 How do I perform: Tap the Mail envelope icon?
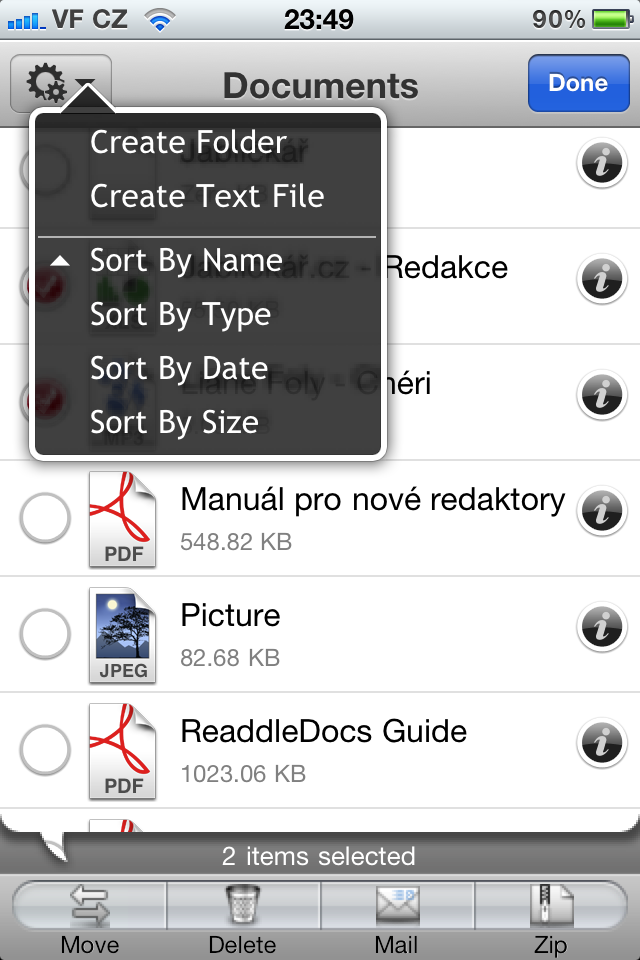pyautogui.click(x=397, y=905)
